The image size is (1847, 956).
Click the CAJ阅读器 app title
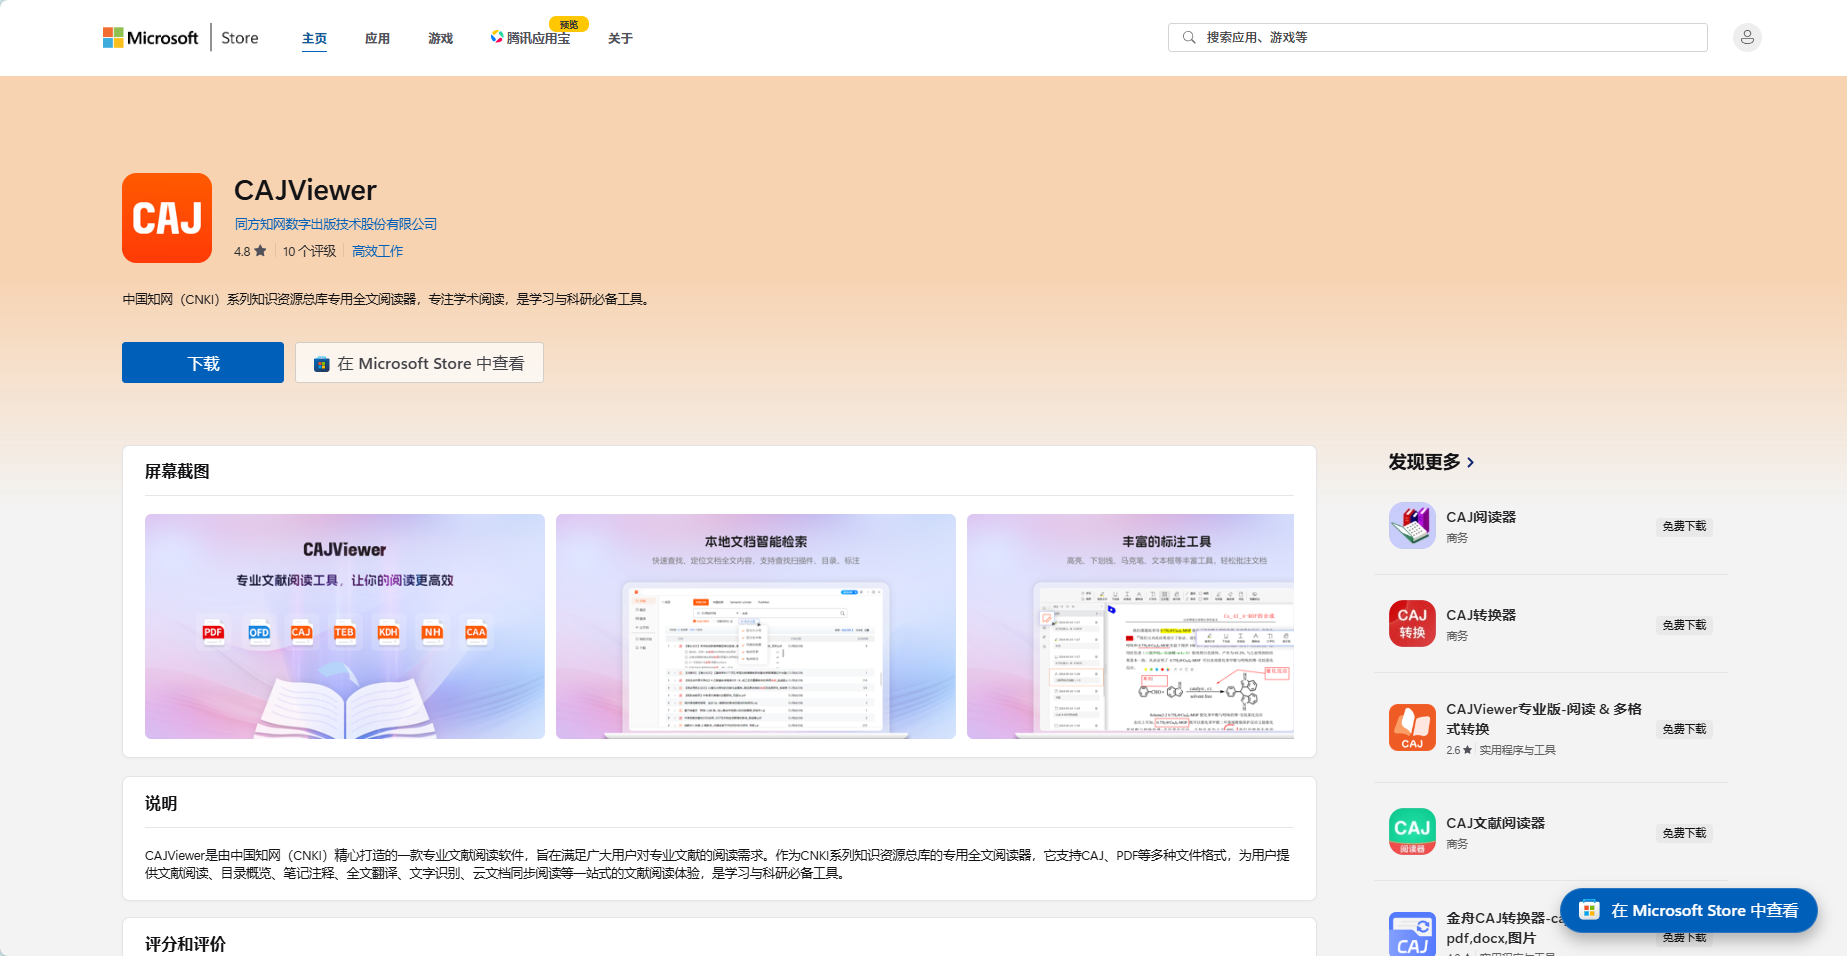coord(1481,517)
